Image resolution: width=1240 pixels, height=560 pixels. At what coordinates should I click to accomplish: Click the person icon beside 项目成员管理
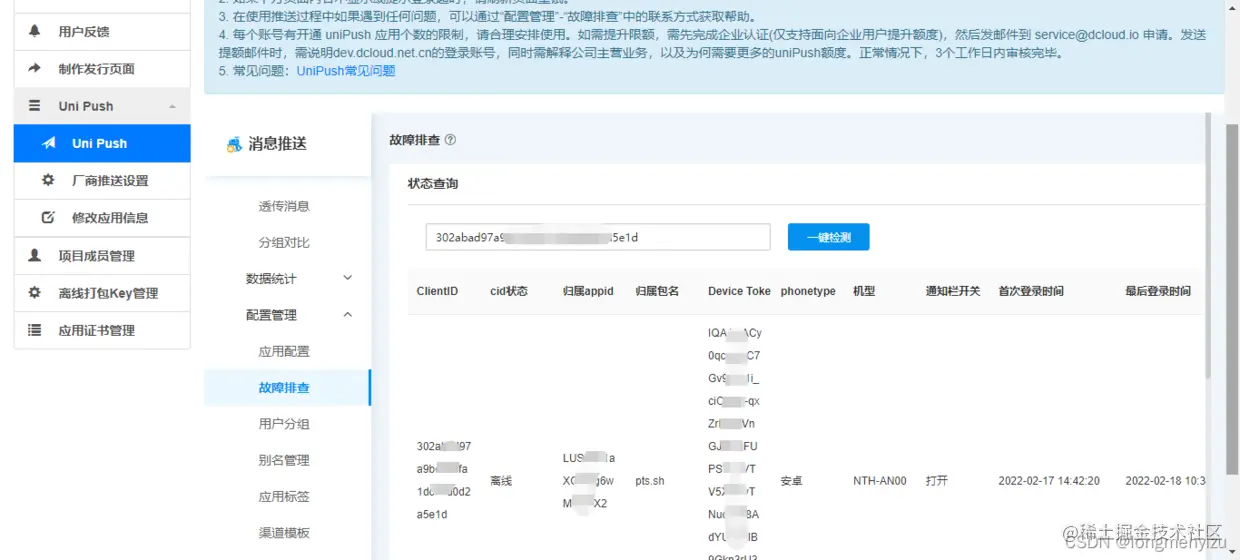coord(35,256)
